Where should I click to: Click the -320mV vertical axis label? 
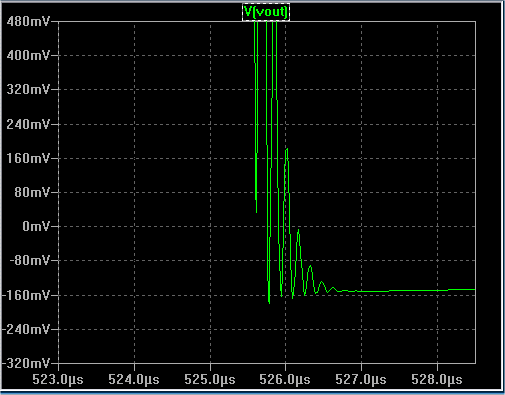coord(26,363)
